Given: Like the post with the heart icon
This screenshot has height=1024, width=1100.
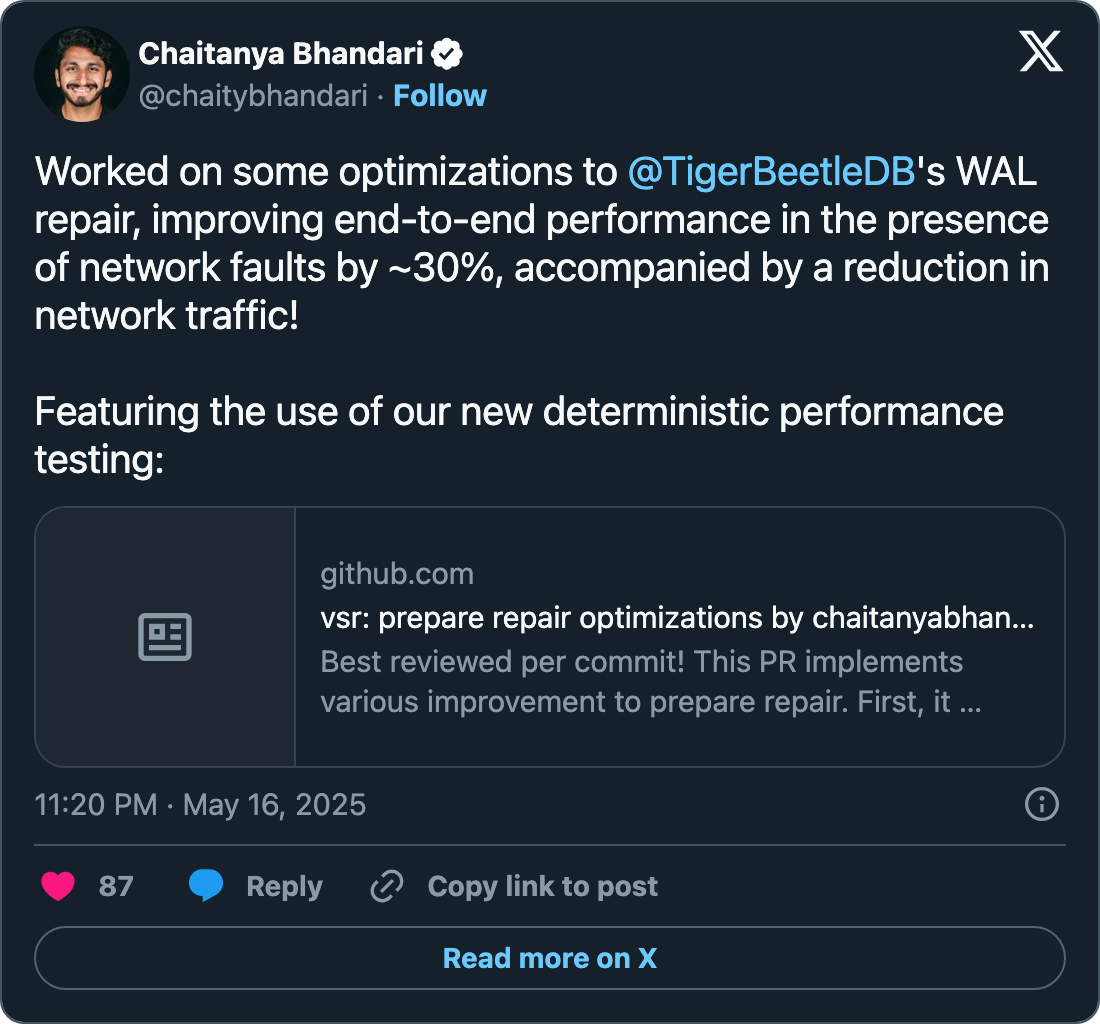Looking at the screenshot, I should (x=58, y=886).
